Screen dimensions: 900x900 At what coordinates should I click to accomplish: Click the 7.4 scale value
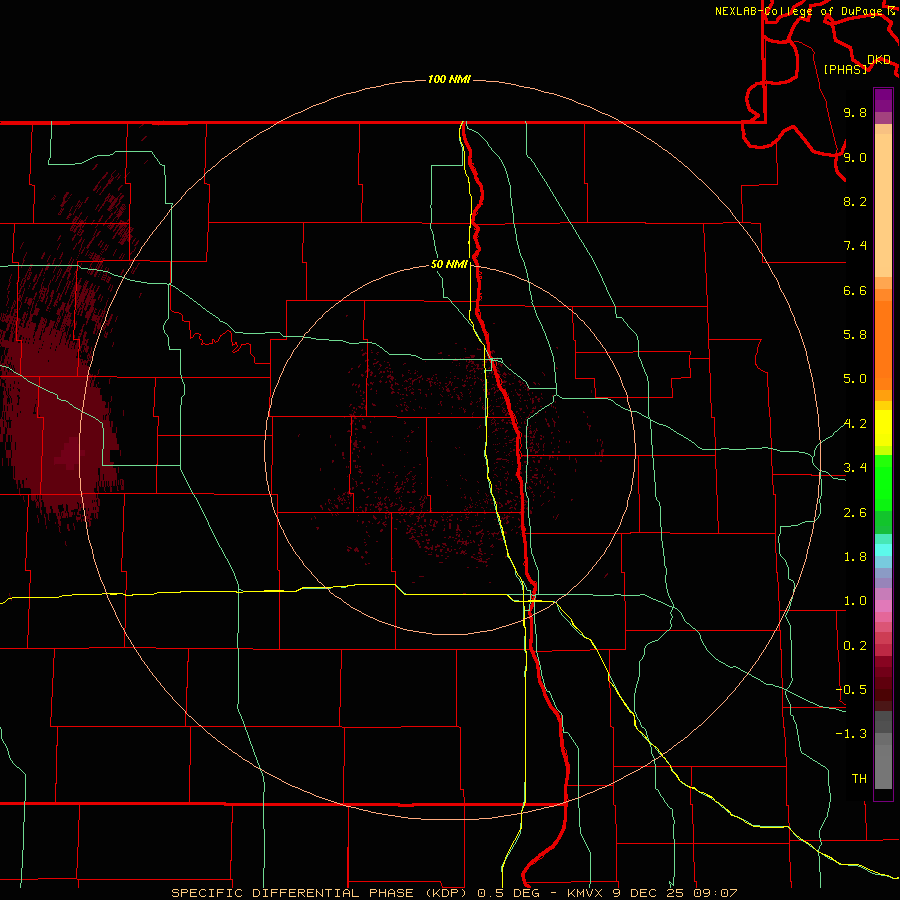855,246
